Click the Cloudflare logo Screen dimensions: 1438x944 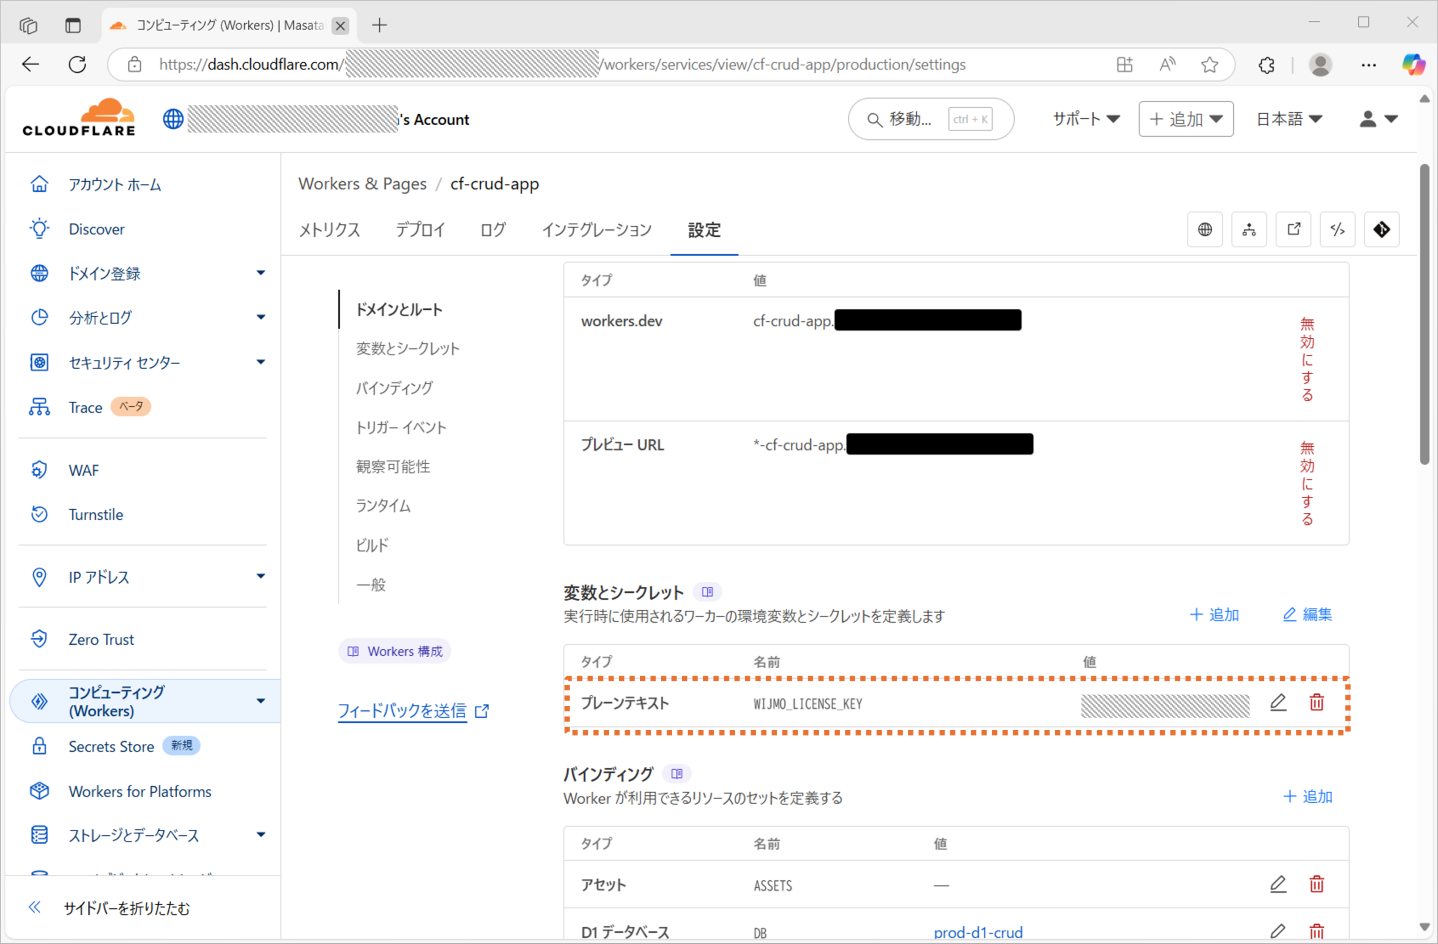(79, 118)
